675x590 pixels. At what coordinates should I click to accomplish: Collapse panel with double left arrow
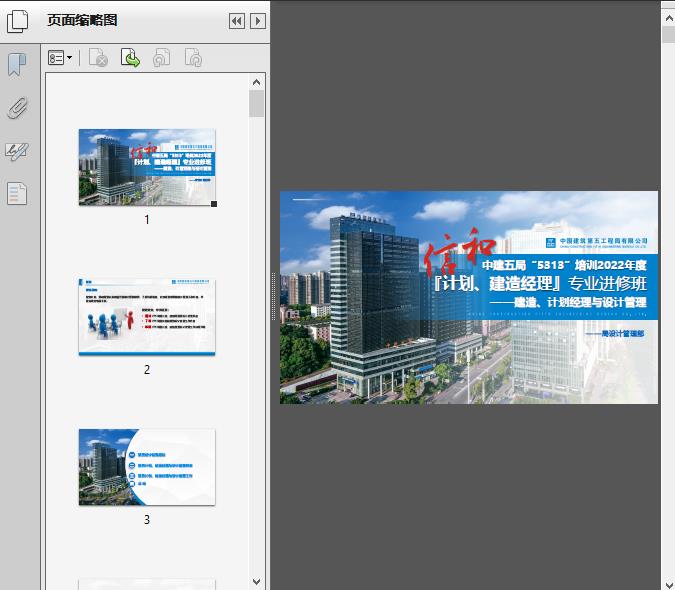click(x=237, y=21)
